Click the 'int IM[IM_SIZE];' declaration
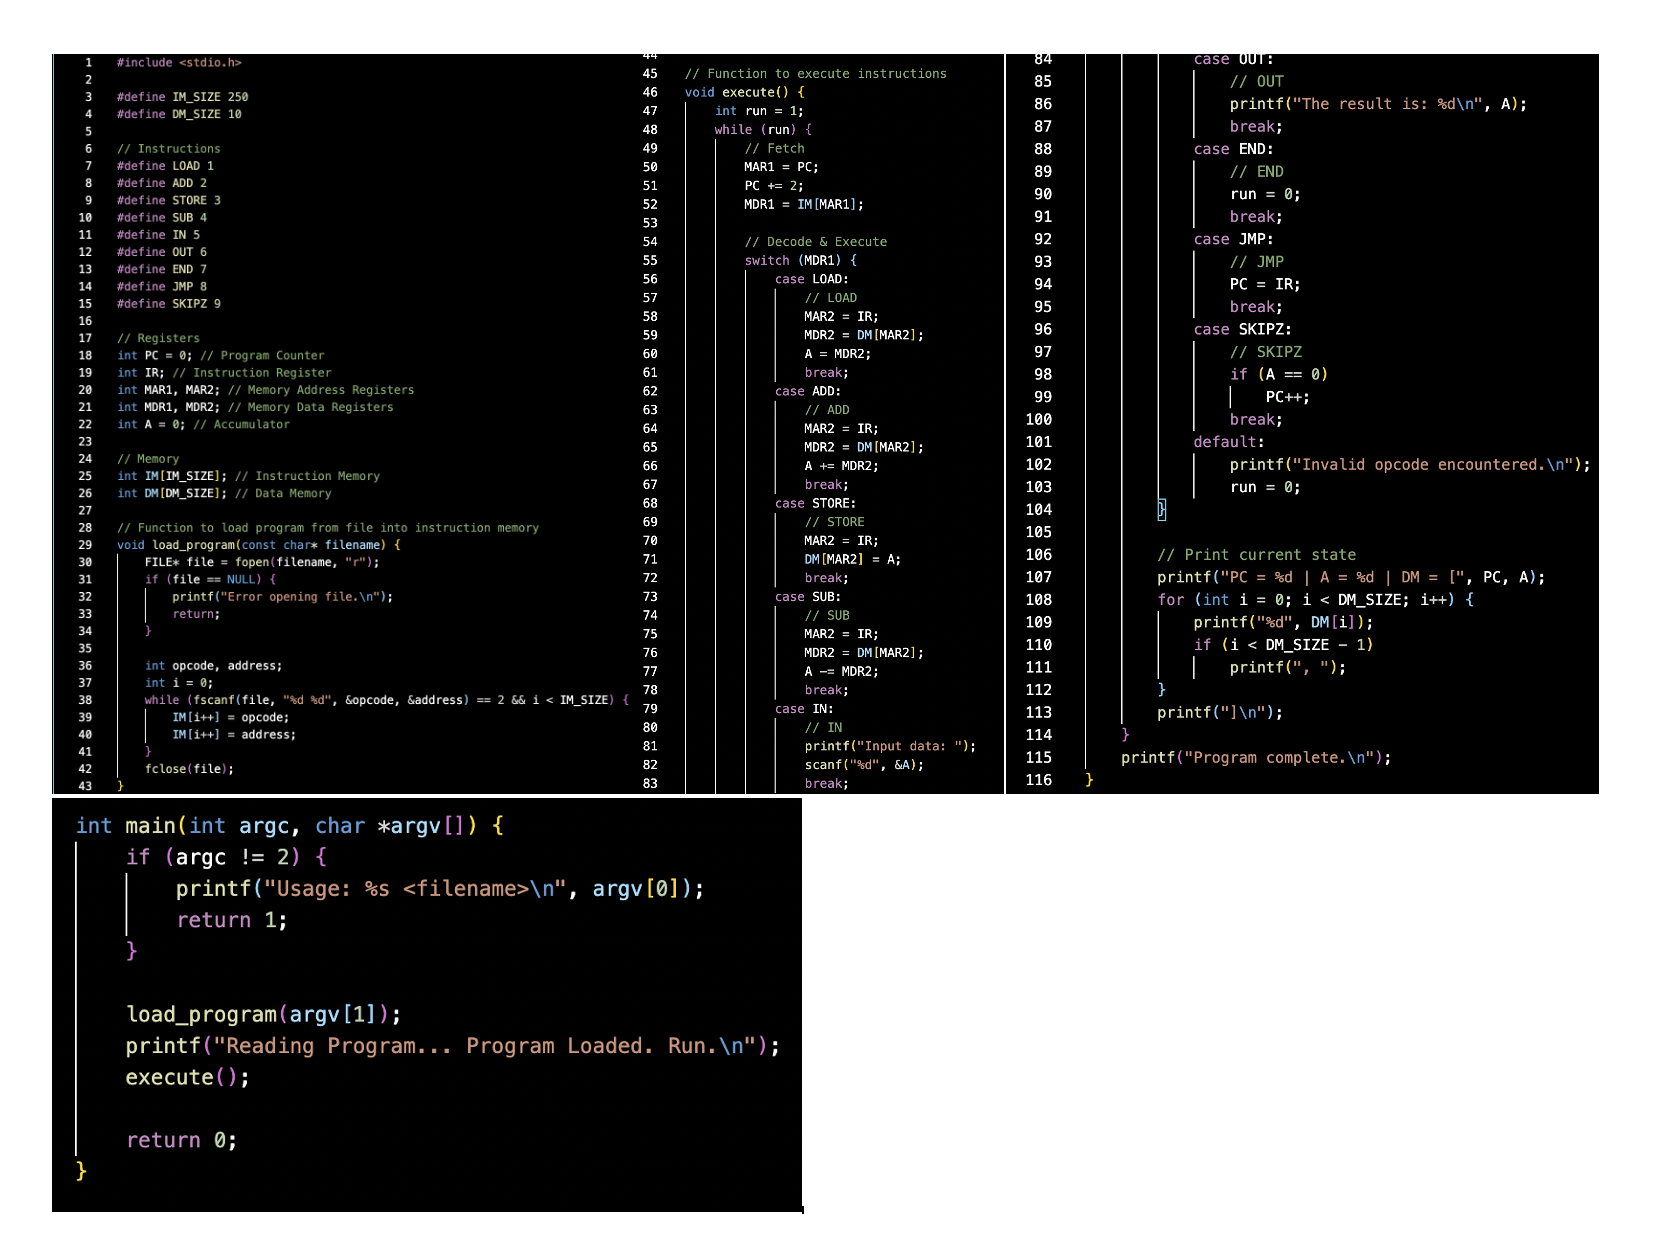Screen dimensions: 1668x1236 pos(172,476)
